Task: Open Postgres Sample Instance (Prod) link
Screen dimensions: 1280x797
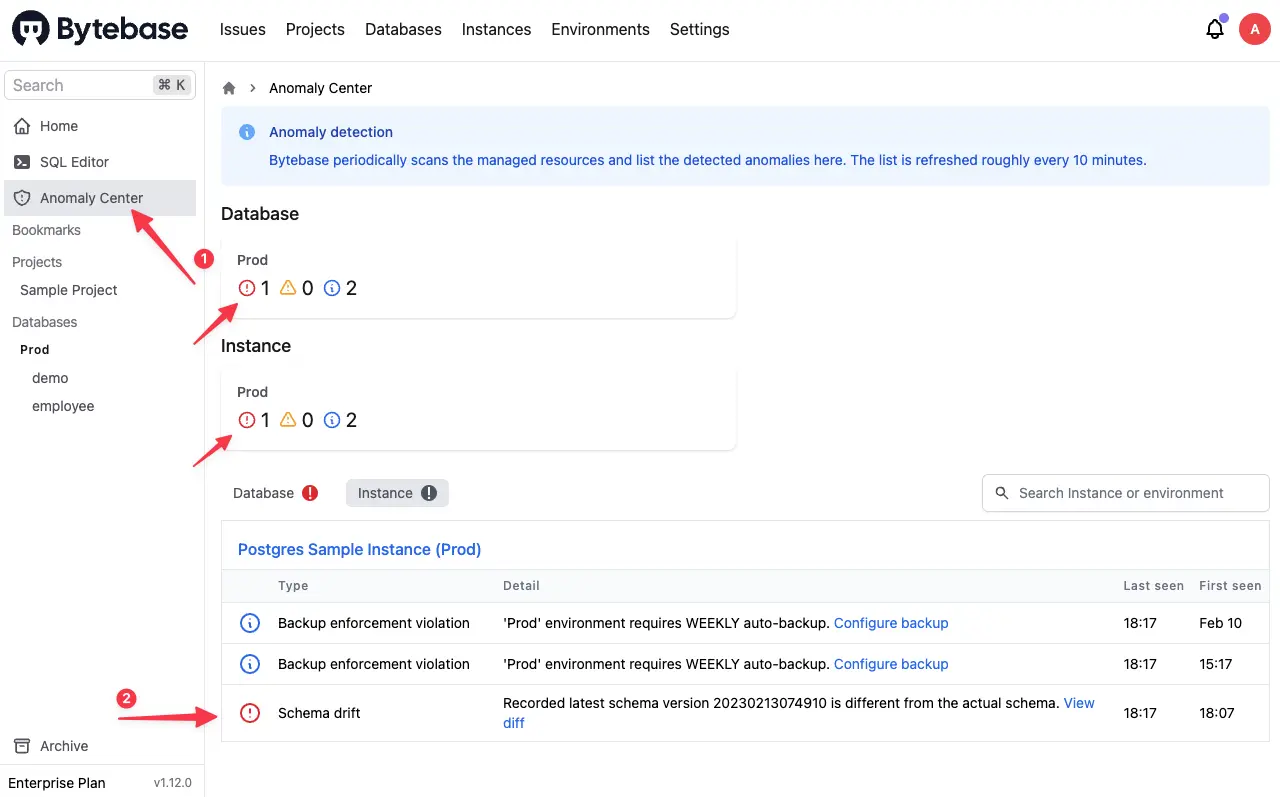Action: [x=359, y=549]
